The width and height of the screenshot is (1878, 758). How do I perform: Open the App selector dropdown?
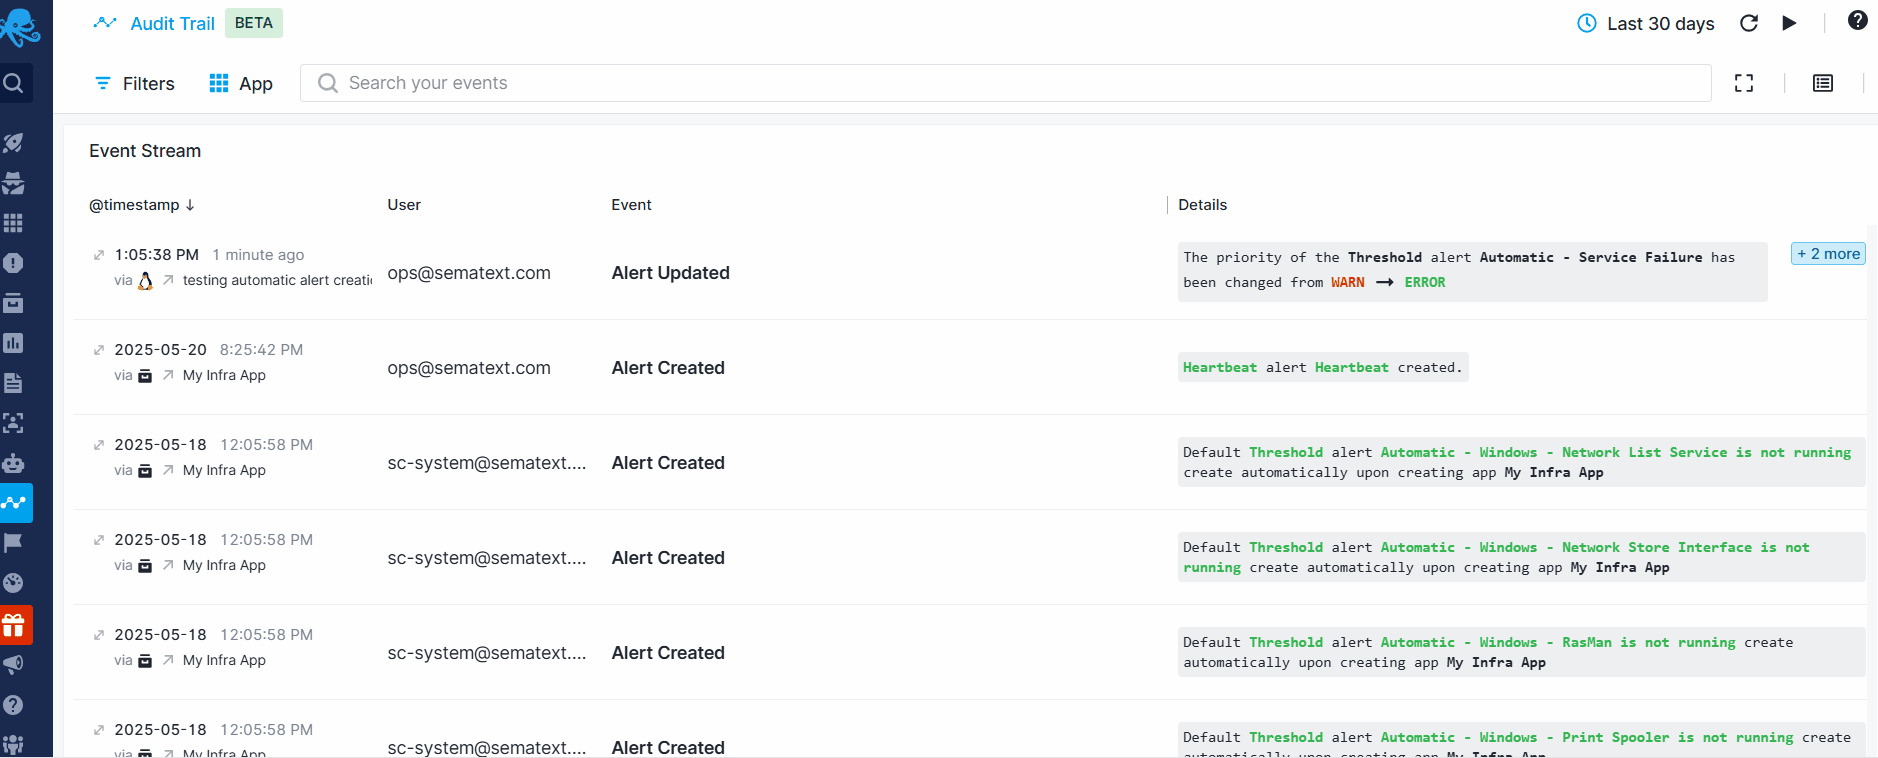click(241, 83)
